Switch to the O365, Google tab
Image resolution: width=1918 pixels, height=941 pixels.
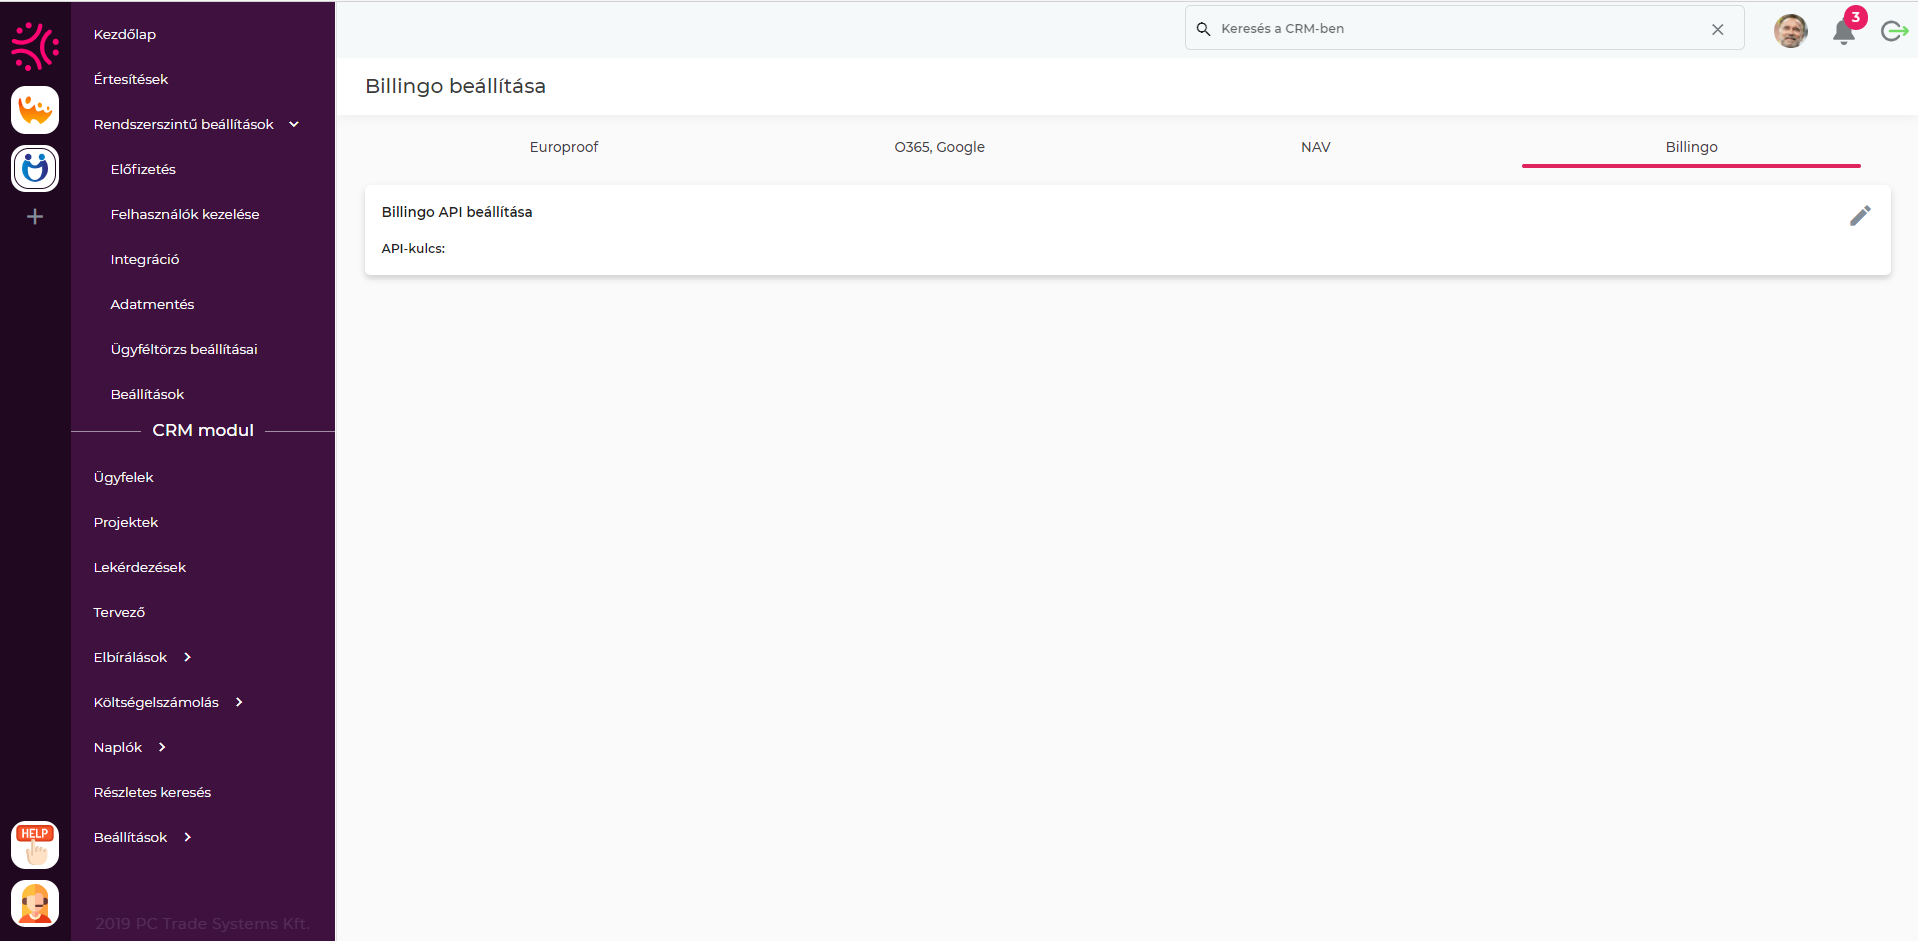pos(940,147)
